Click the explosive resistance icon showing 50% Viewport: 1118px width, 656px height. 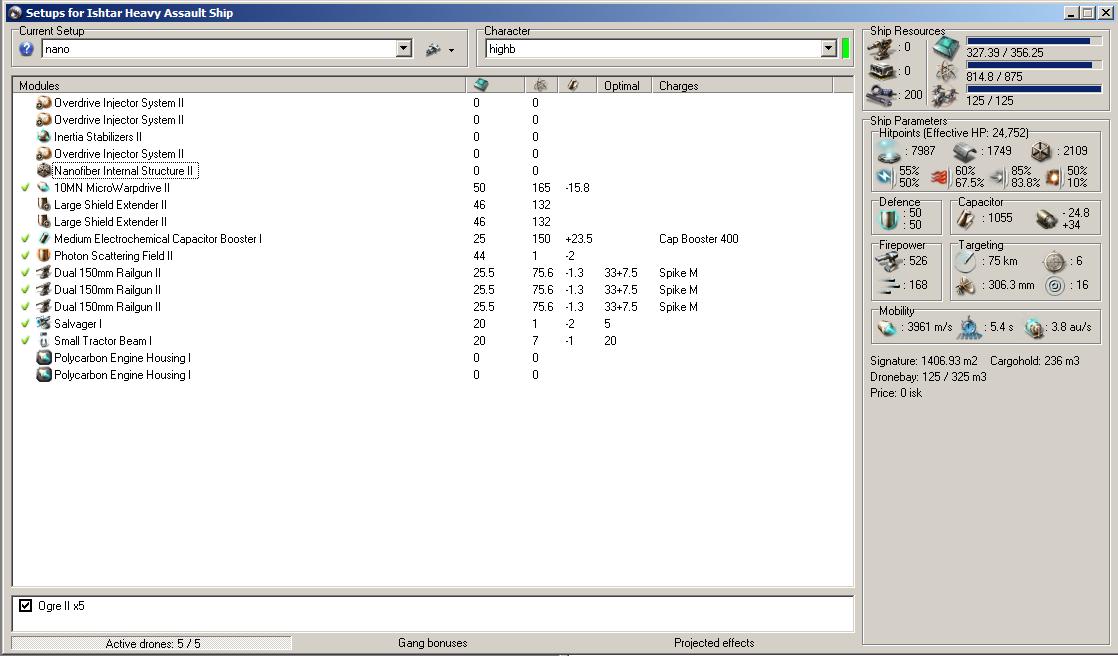point(1053,176)
